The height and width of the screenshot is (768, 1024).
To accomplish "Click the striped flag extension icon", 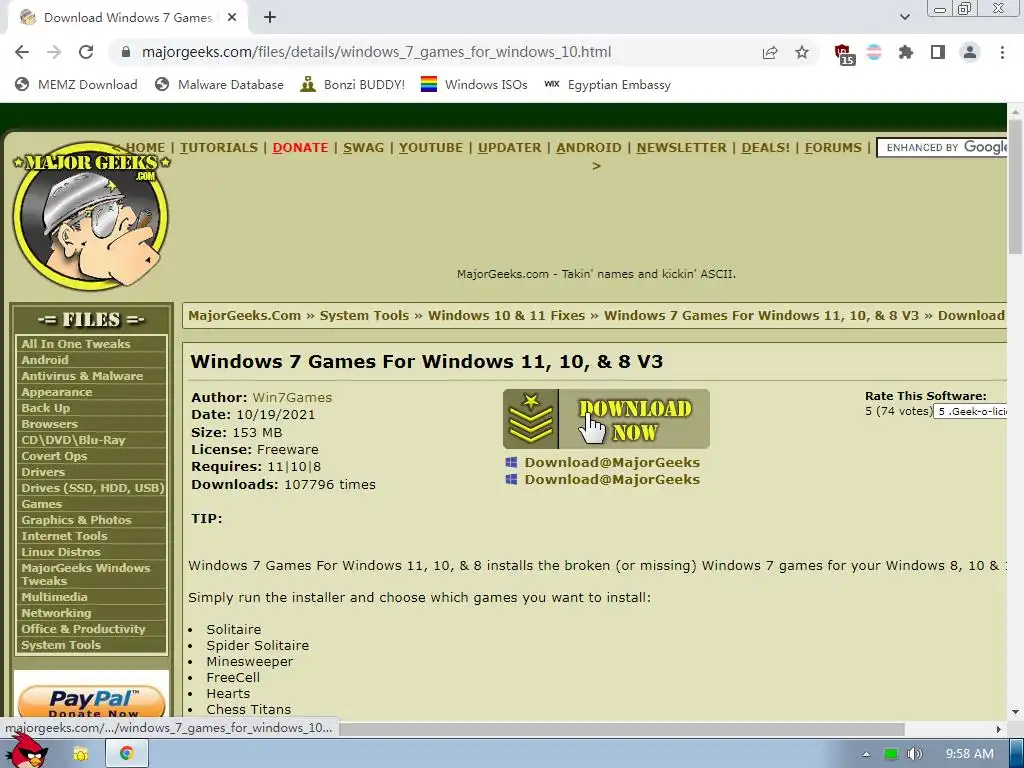I will (x=874, y=52).
